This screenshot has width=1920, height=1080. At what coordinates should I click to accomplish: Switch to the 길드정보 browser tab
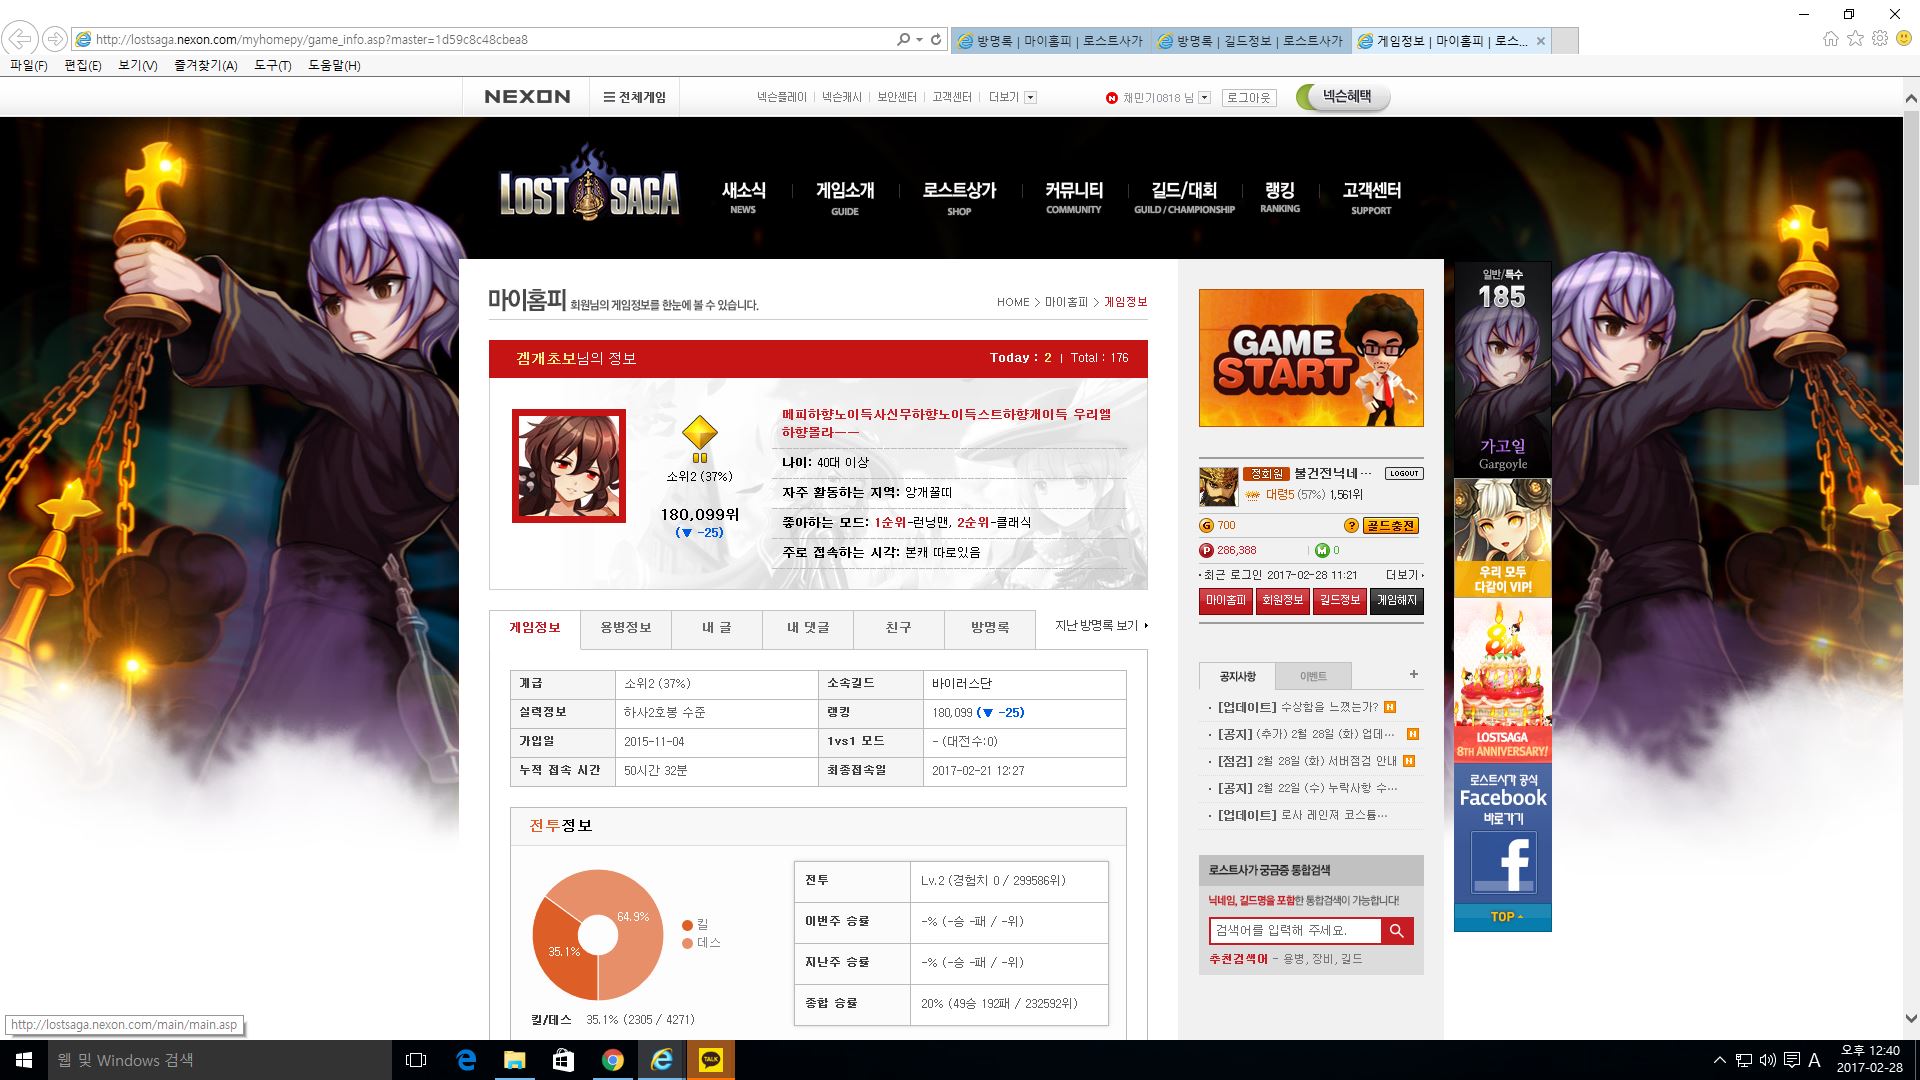tap(1250, 41)
